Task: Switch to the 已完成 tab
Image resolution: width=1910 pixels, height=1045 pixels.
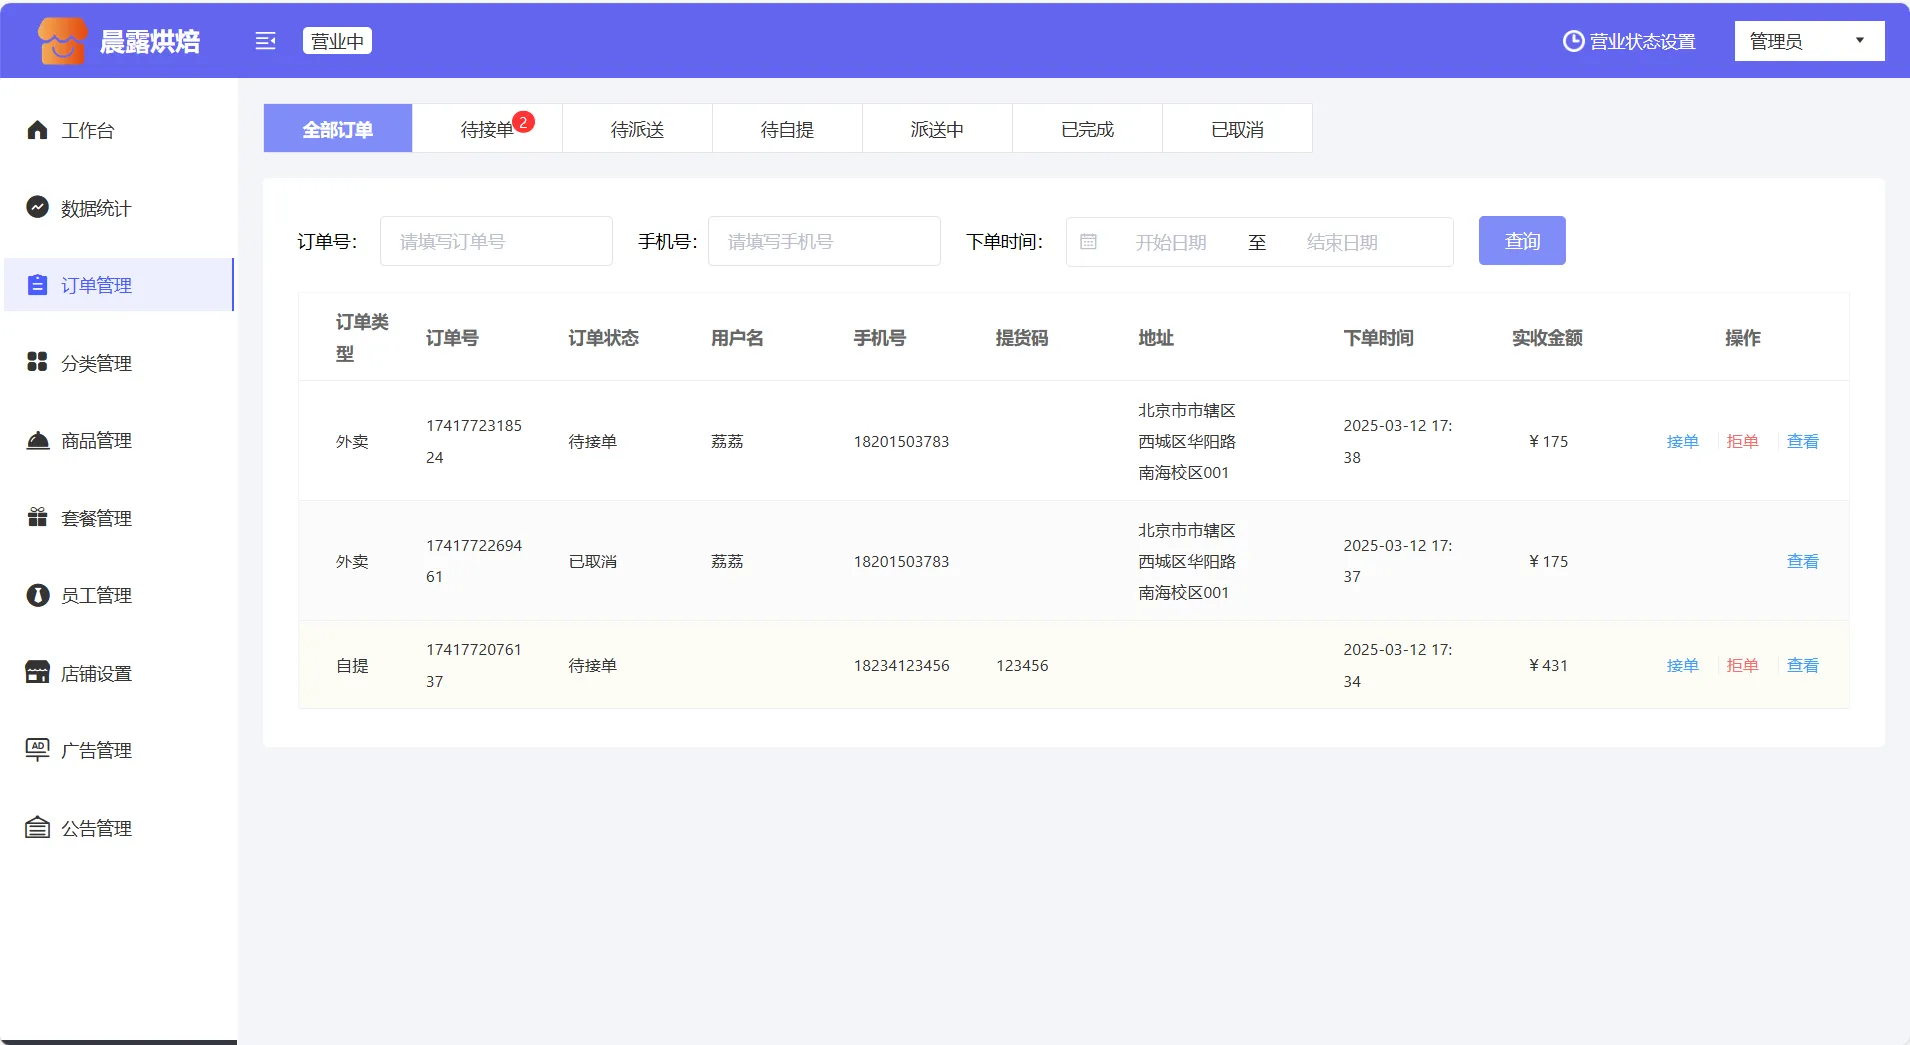Action: coord(1087,129)
